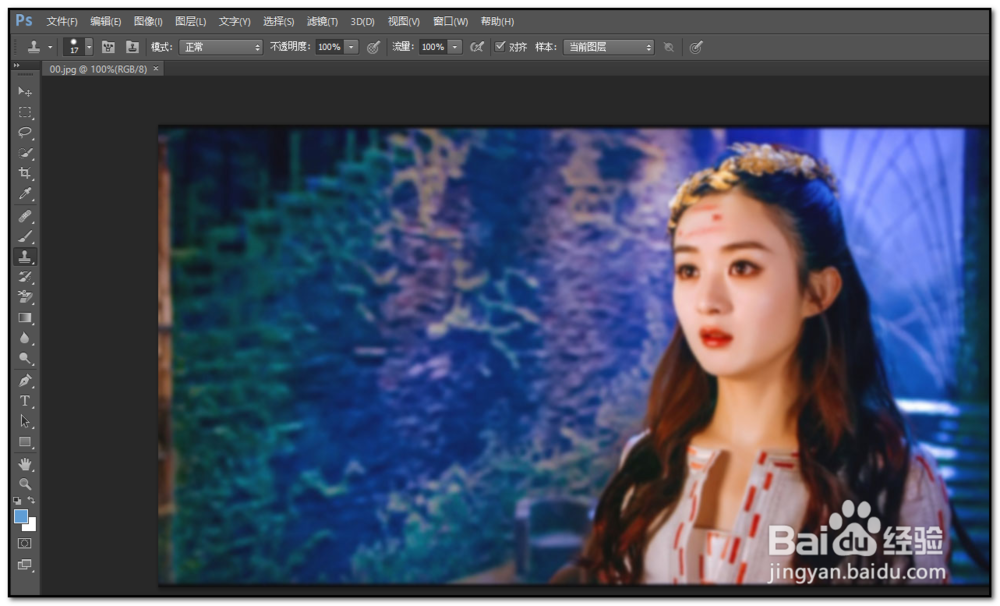Select the Lasso tool
The image size is (1000, 606).
(25, 133)
